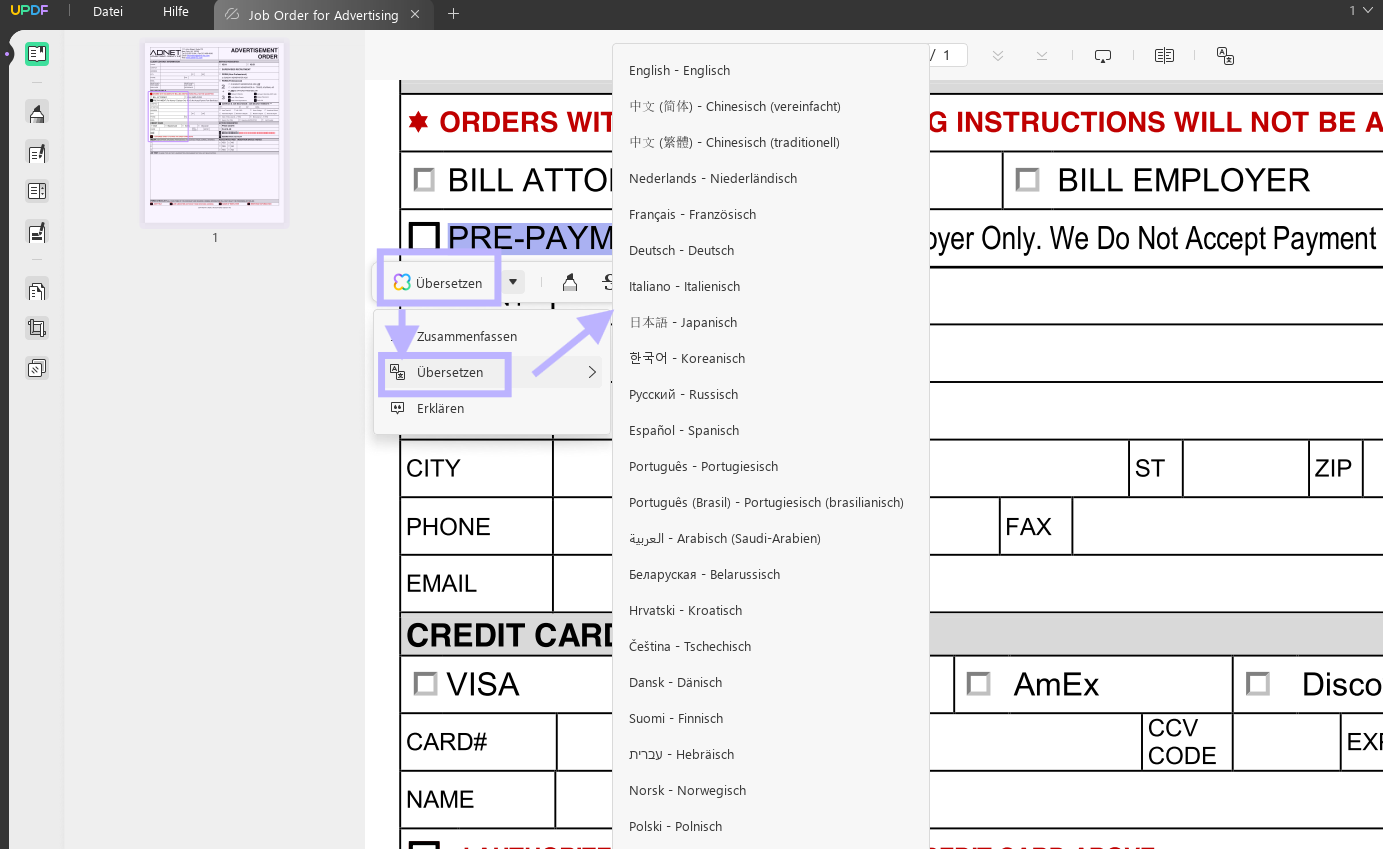This screenshot has width=1383, height=849.
Task: Open the Datei menu
Action: [108, 12]
